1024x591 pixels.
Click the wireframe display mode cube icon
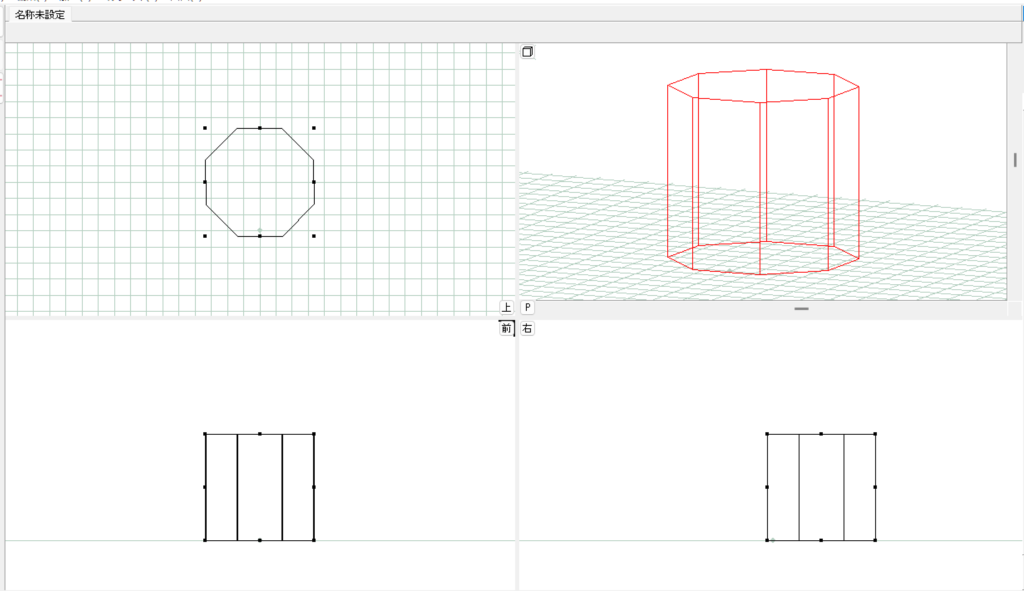(x=528, y=53)
